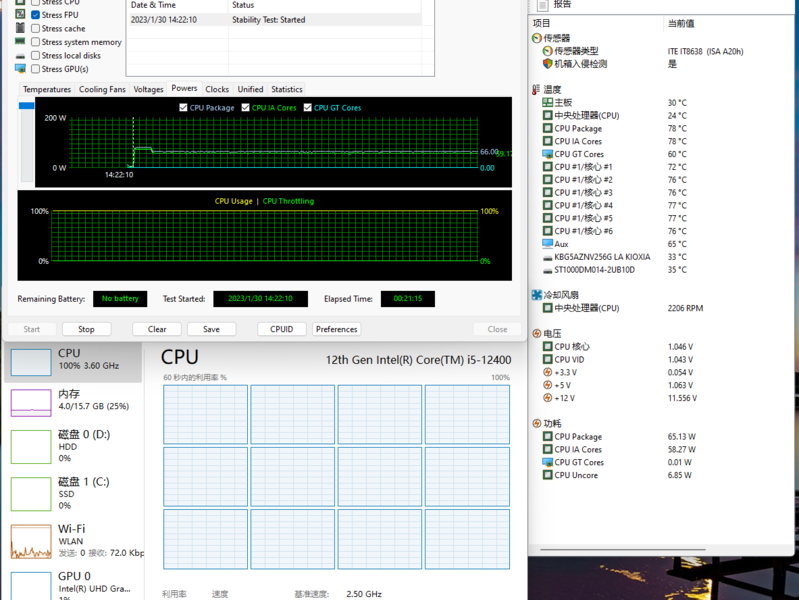Click the sensor icon beside 传感器
The image size is (799, 600).
click(536, 38)
